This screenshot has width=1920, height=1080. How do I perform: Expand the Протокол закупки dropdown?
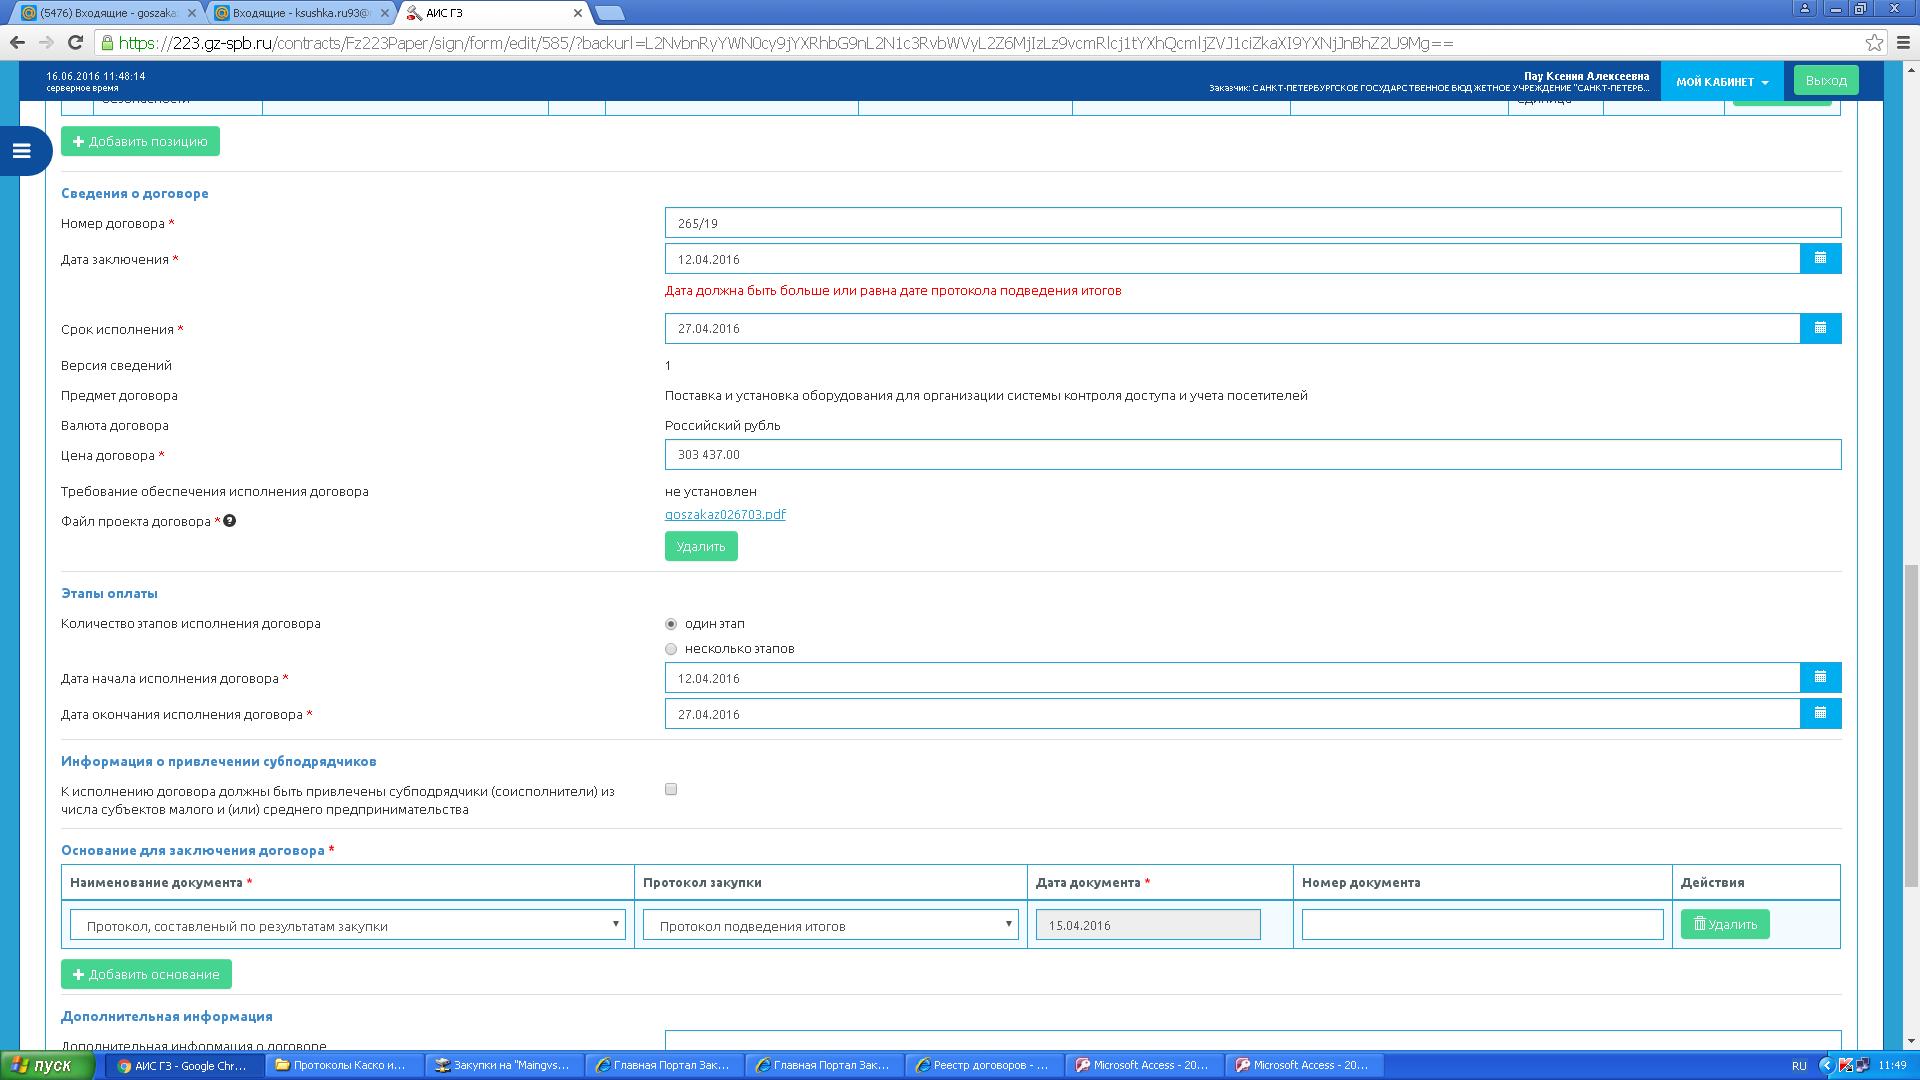point(830,925)
